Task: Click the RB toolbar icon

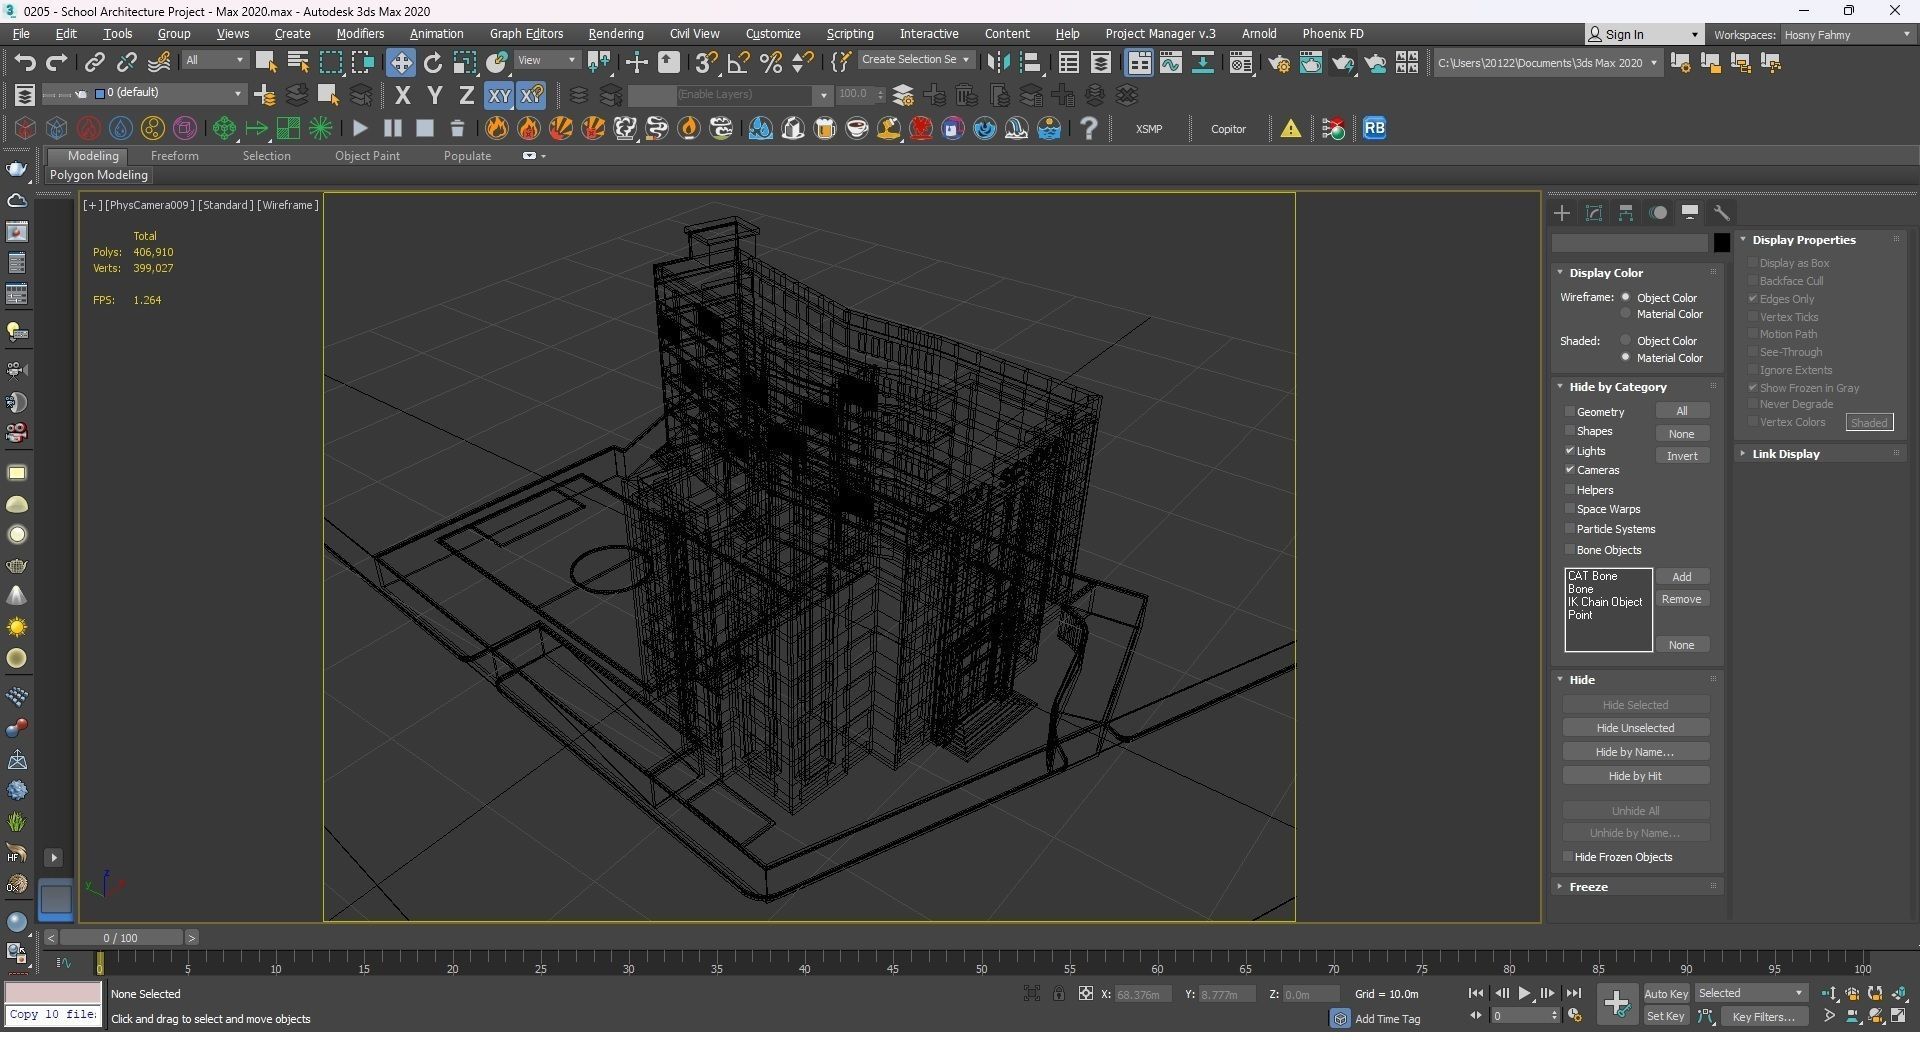Action: click(x=1374, y=128)
